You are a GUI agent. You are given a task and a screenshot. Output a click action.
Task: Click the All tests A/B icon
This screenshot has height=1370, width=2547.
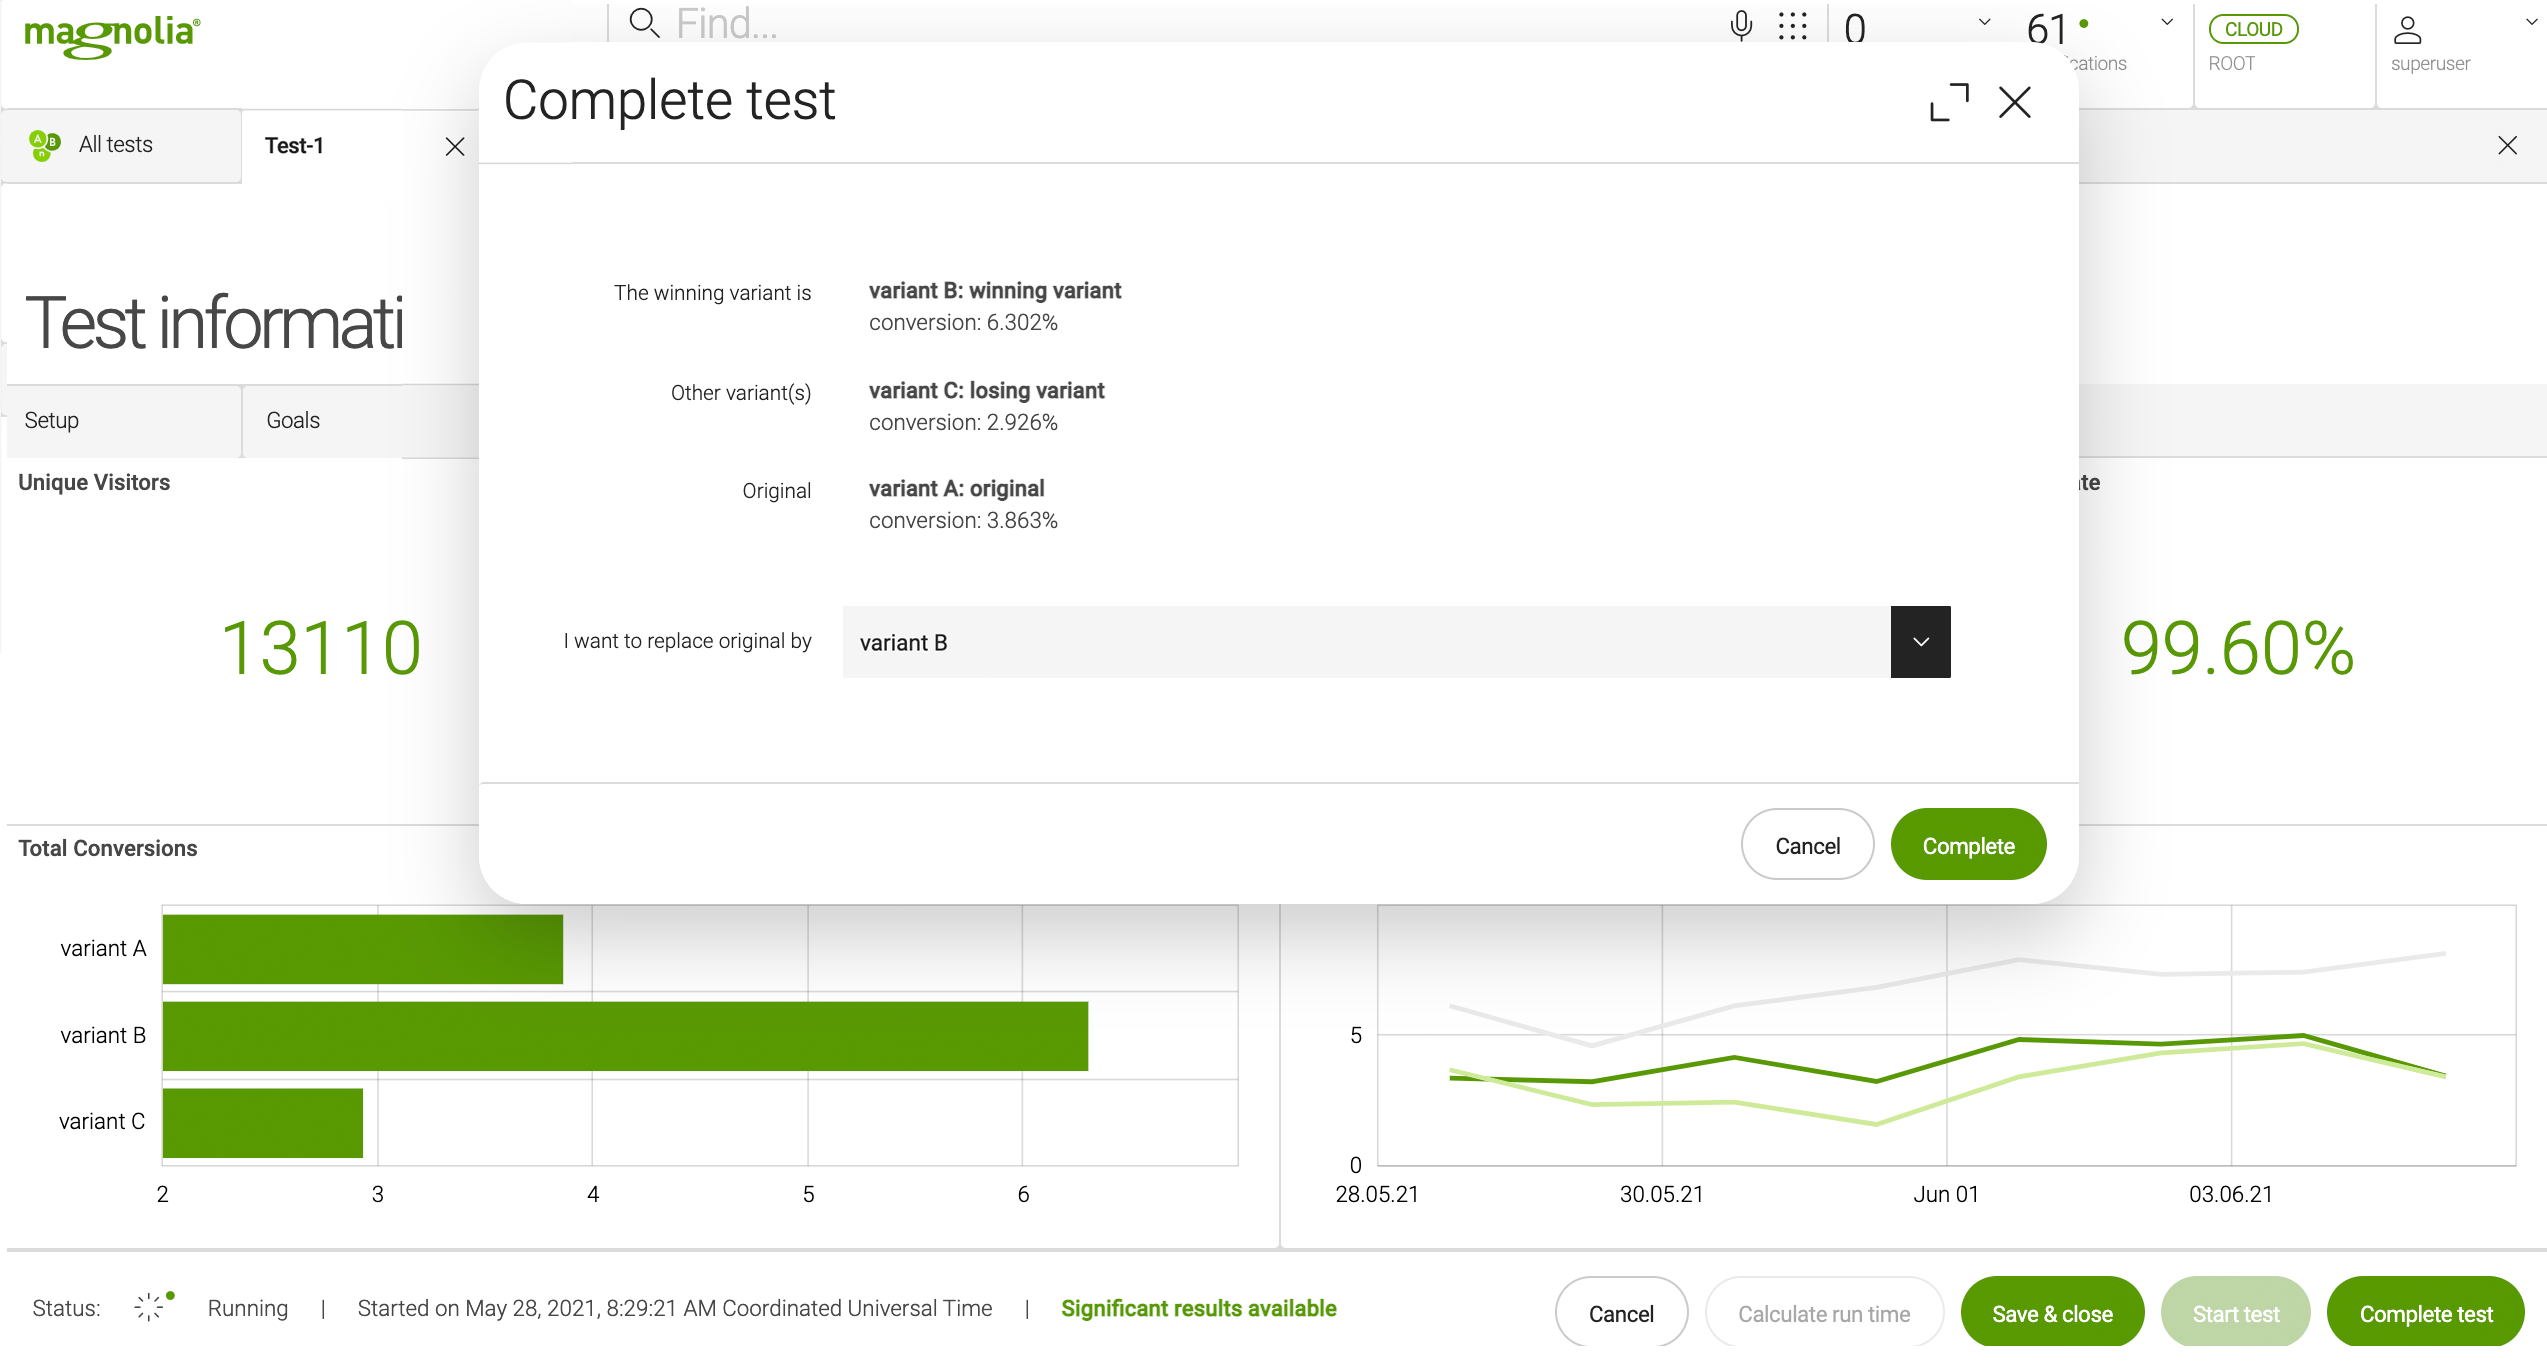(x=44, y=145)
